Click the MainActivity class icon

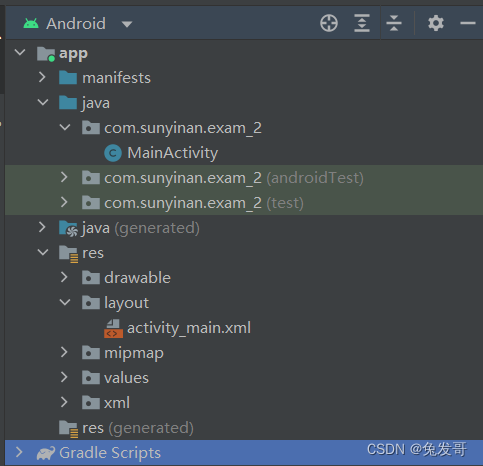[x=113, y=153]
